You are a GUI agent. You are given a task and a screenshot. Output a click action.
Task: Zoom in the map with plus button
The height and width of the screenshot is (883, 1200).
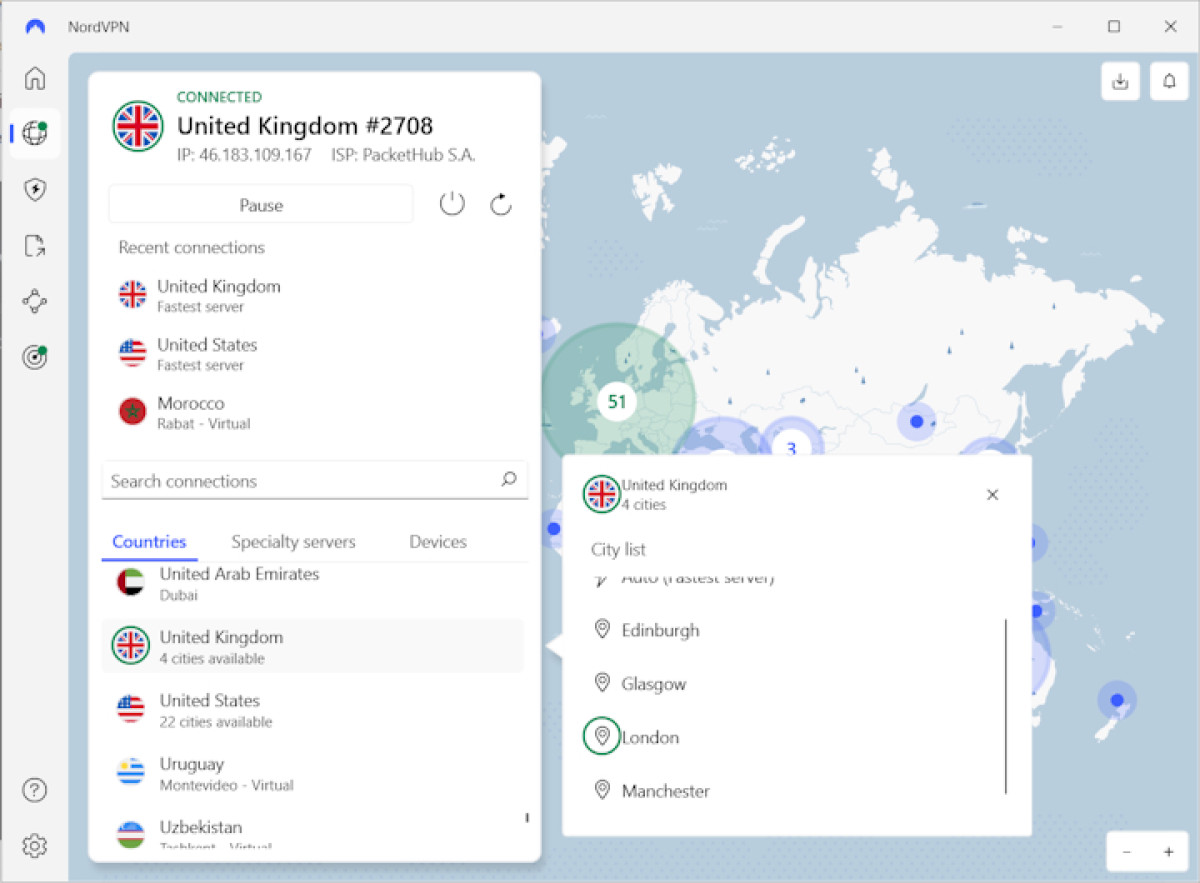click(x=1168, y=852)
